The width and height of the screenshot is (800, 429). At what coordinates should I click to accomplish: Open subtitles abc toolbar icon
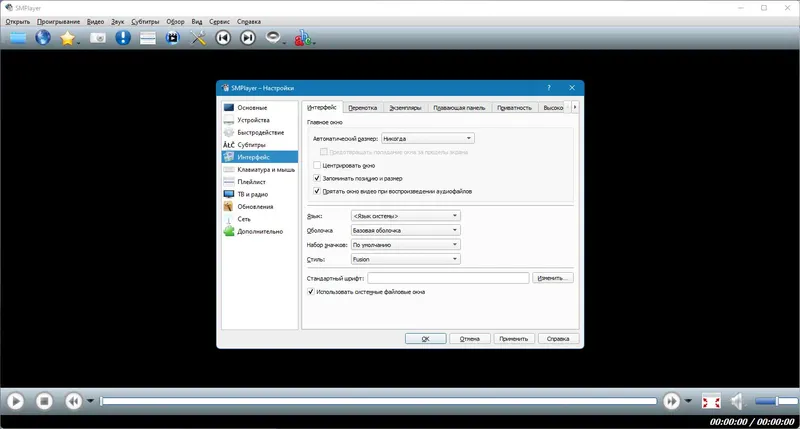[302, 38]
